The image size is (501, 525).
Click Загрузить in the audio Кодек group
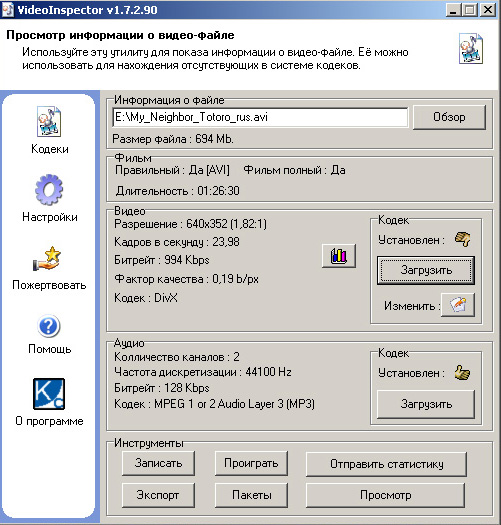[426, 404]
